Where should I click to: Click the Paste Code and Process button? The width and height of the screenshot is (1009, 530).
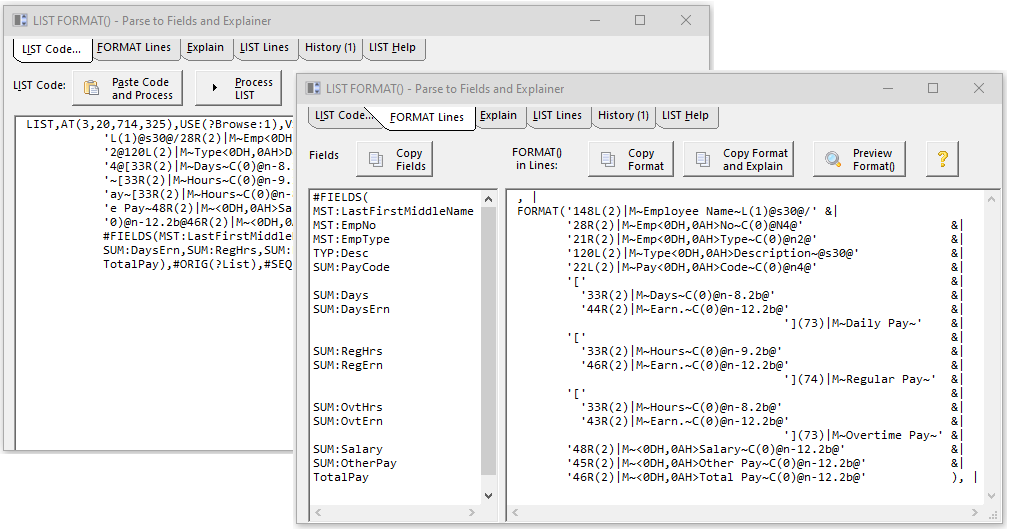[x=127, y=89]
